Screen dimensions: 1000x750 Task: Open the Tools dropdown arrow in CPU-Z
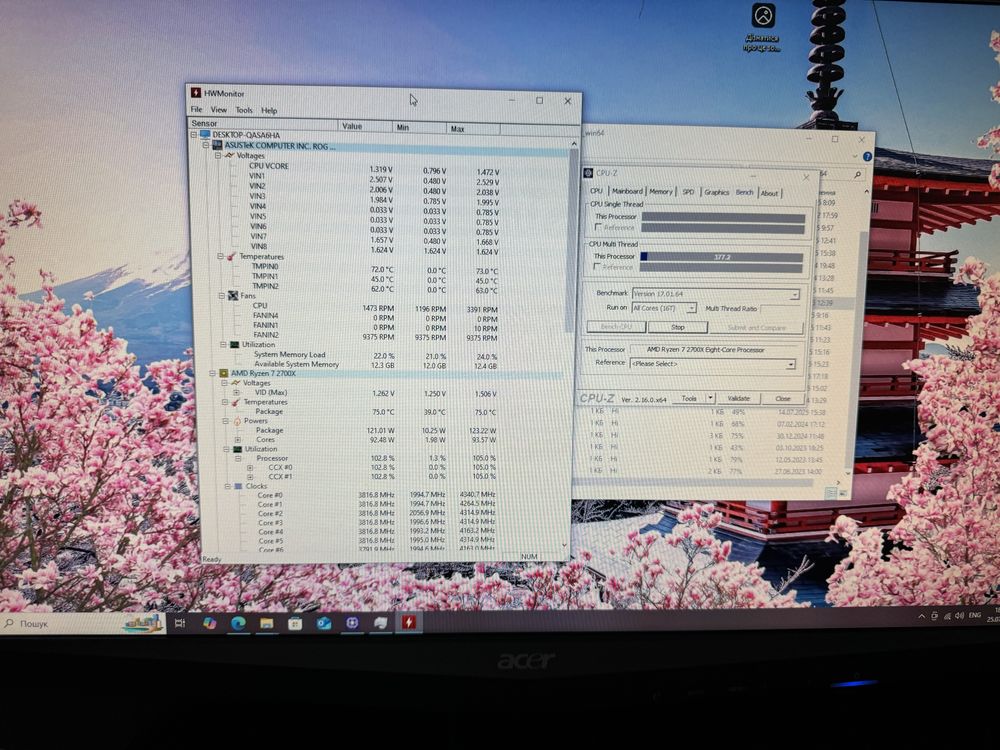[710, 398]
